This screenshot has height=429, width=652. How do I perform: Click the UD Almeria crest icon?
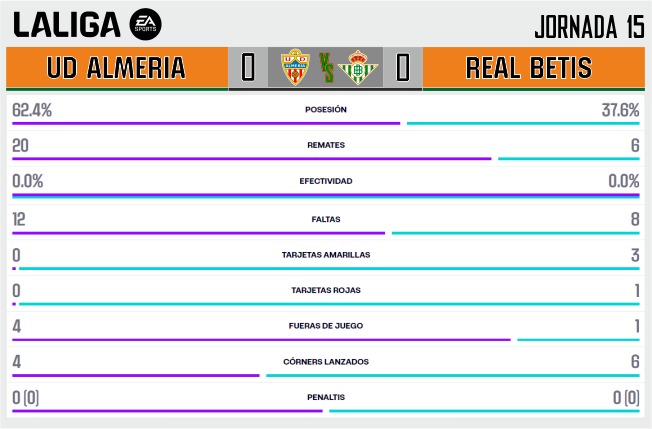(295, 67)
